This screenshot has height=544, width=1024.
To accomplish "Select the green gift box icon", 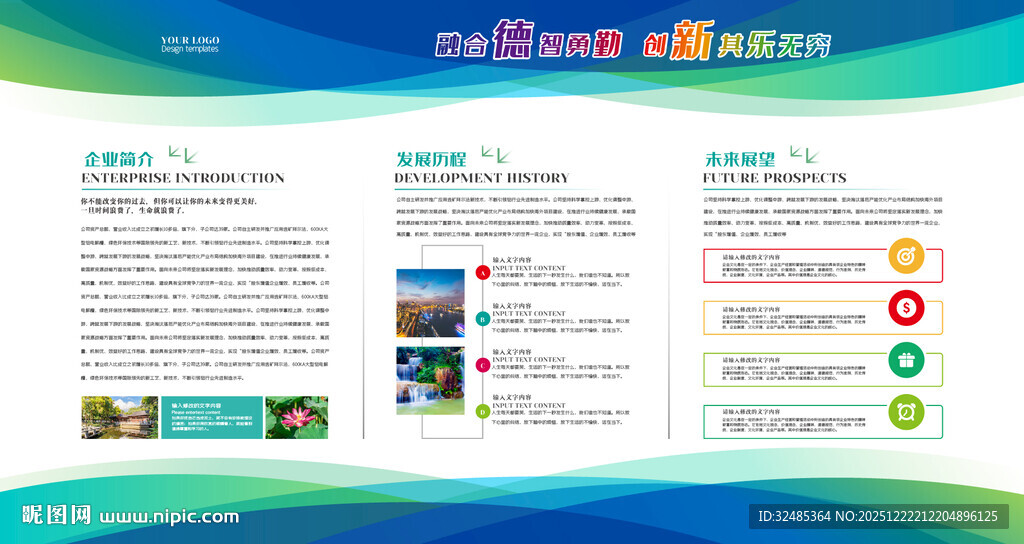I will coord(905,360).
